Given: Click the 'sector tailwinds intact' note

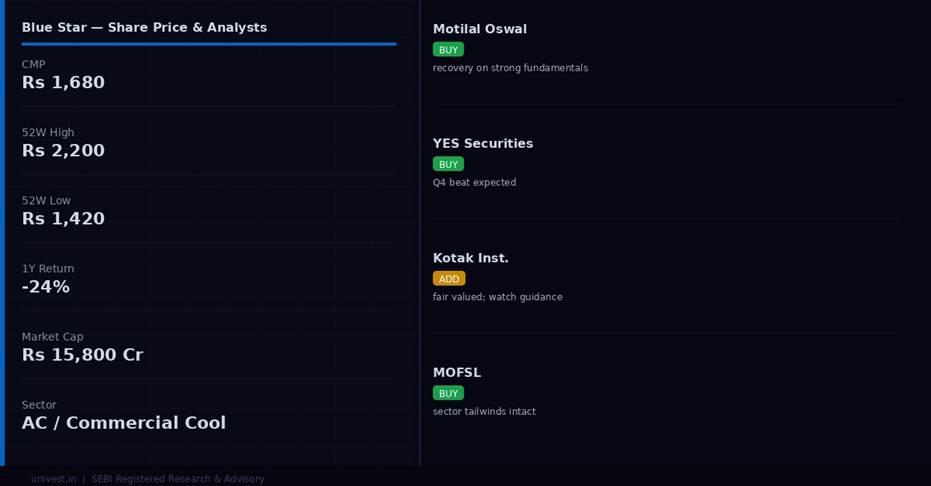Looking at the screenshot, I should point(484,411).
